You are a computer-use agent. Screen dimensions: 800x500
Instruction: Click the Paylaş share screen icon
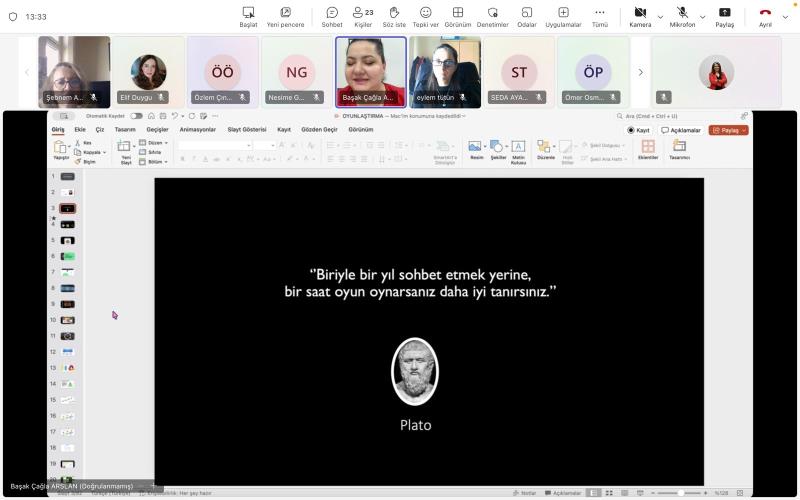[x=724, y=16]
